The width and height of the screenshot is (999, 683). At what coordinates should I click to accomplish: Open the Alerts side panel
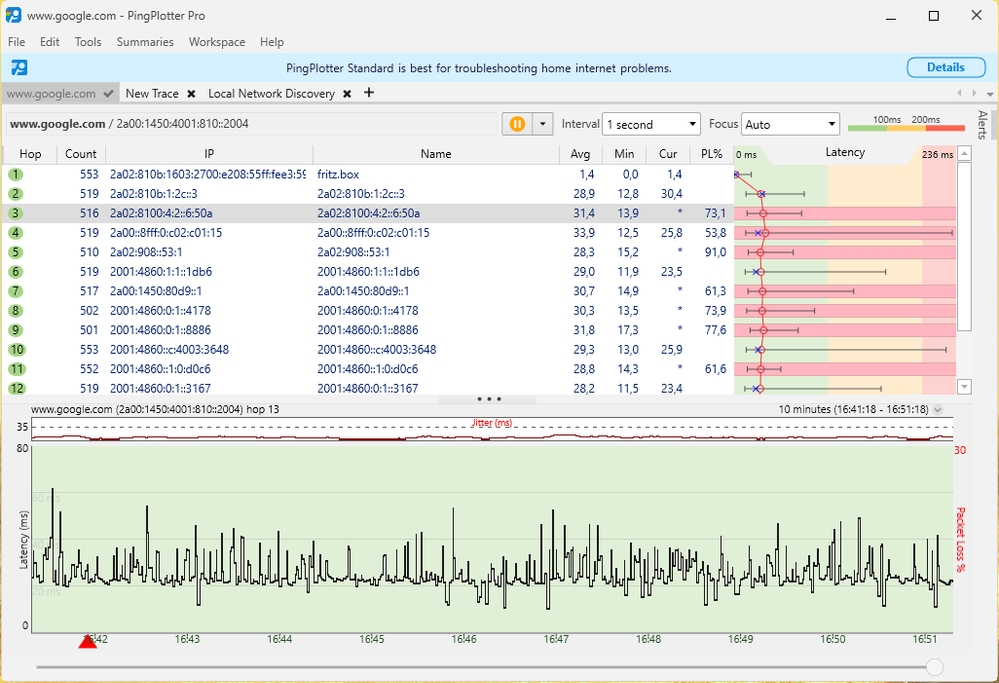(982, 124)
